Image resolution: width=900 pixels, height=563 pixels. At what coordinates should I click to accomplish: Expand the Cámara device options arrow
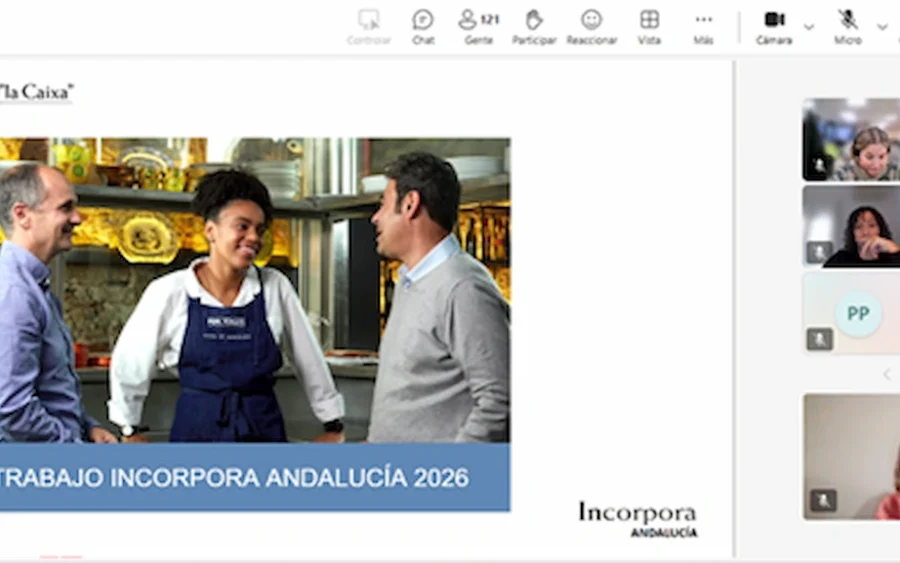tap(809, 27)
